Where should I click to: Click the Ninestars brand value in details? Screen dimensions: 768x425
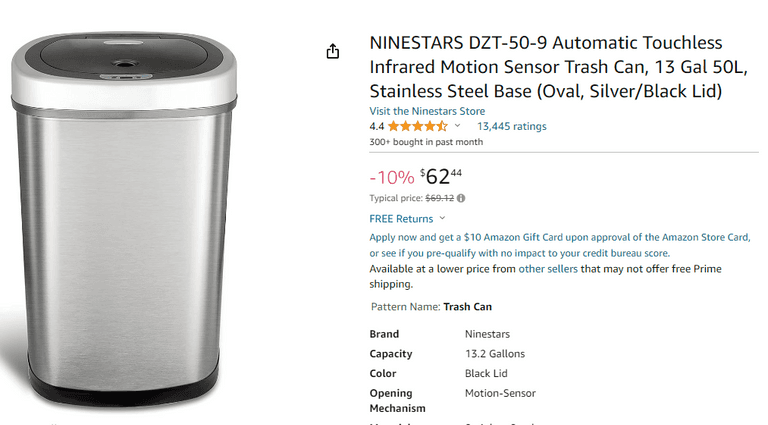coord(487,334)
